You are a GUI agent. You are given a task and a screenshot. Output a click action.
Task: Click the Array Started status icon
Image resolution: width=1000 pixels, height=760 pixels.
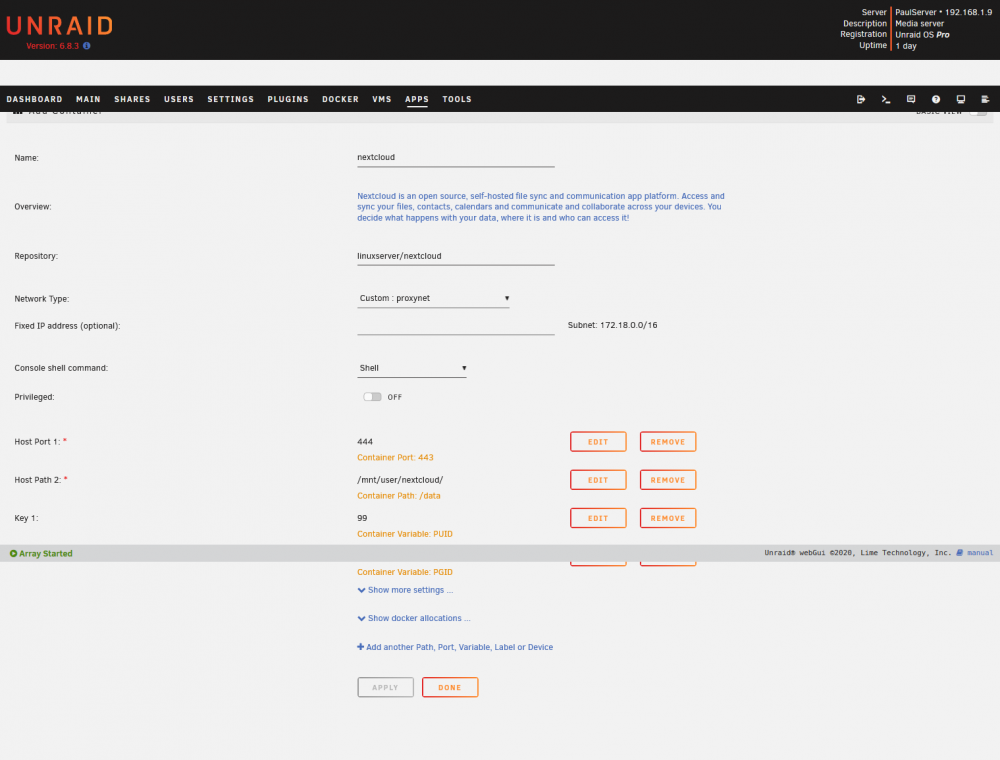click(x=13, y=553)
